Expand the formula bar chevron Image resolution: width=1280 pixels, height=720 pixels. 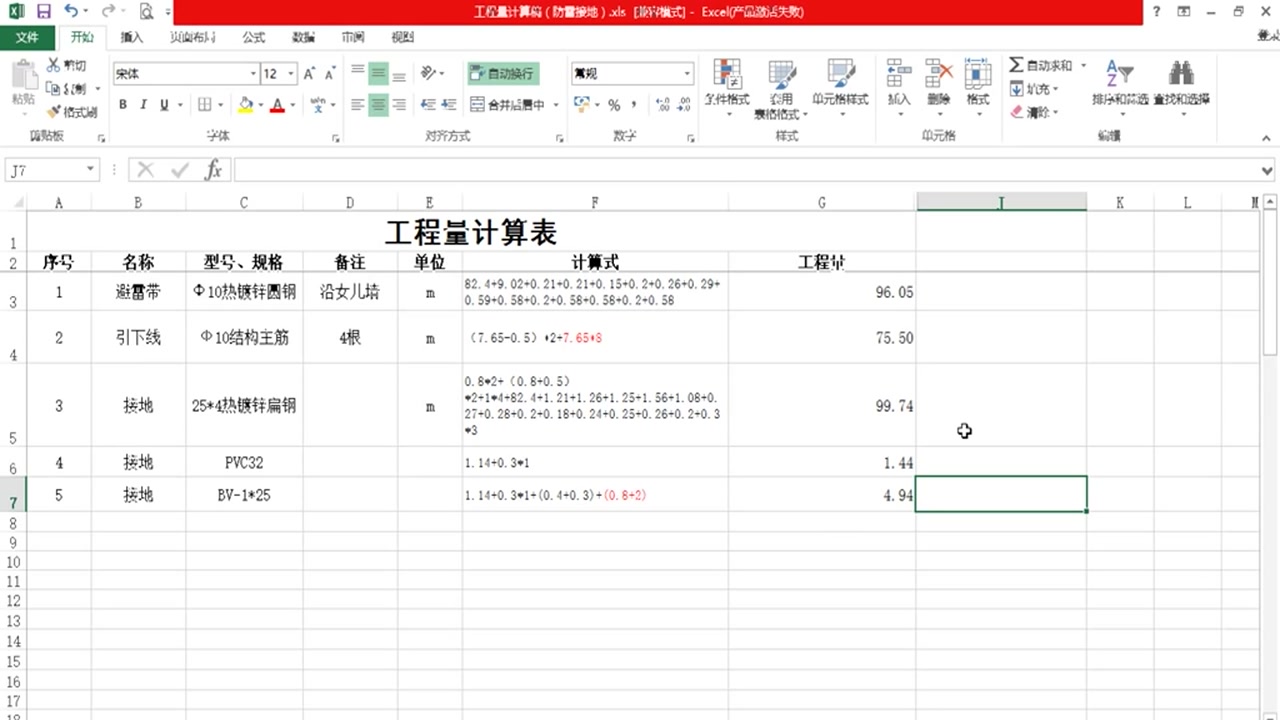pos(1268,170)
